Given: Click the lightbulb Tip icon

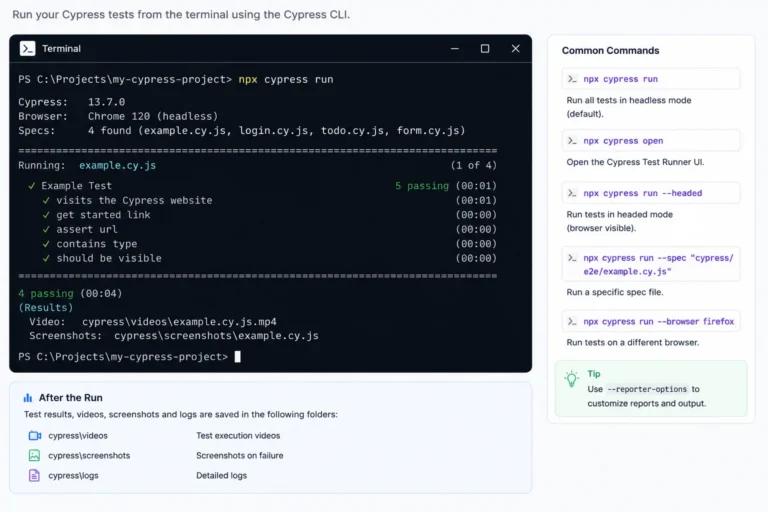Looking at the screenshot, I should 572,379.
